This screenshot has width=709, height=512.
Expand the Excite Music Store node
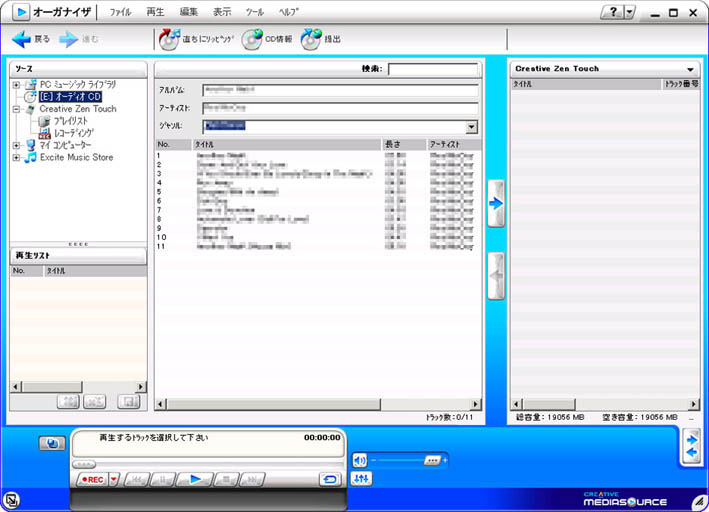tap(16, 157)
